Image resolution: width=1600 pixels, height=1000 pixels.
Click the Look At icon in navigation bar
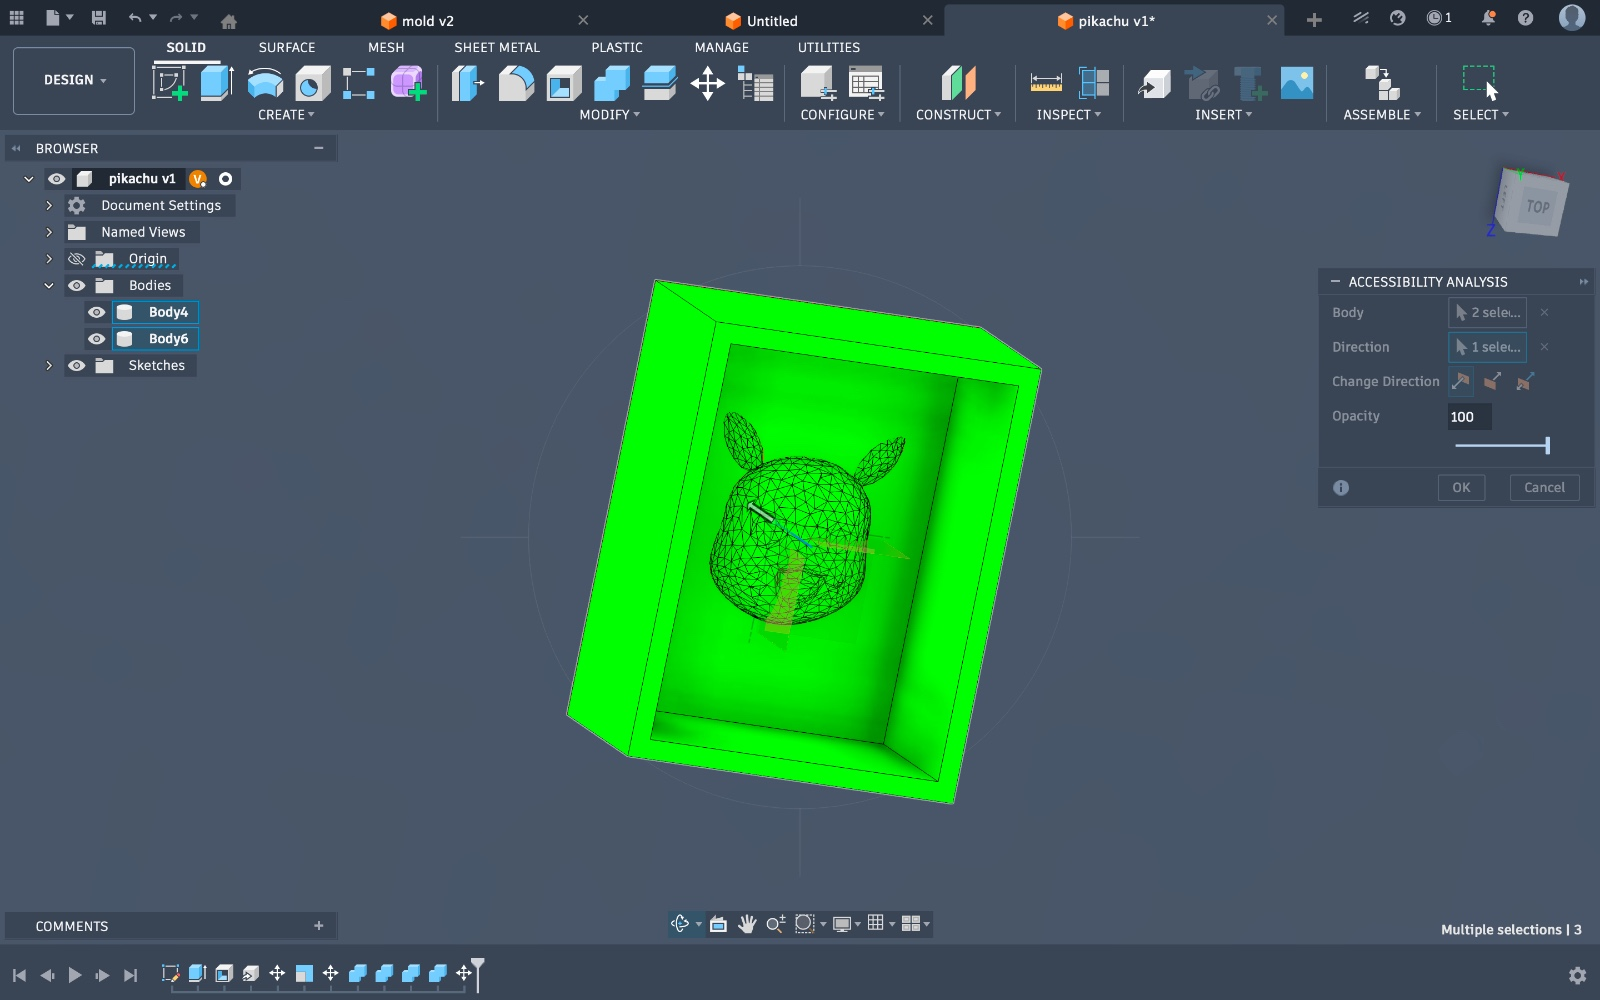[x=718, y=924]
